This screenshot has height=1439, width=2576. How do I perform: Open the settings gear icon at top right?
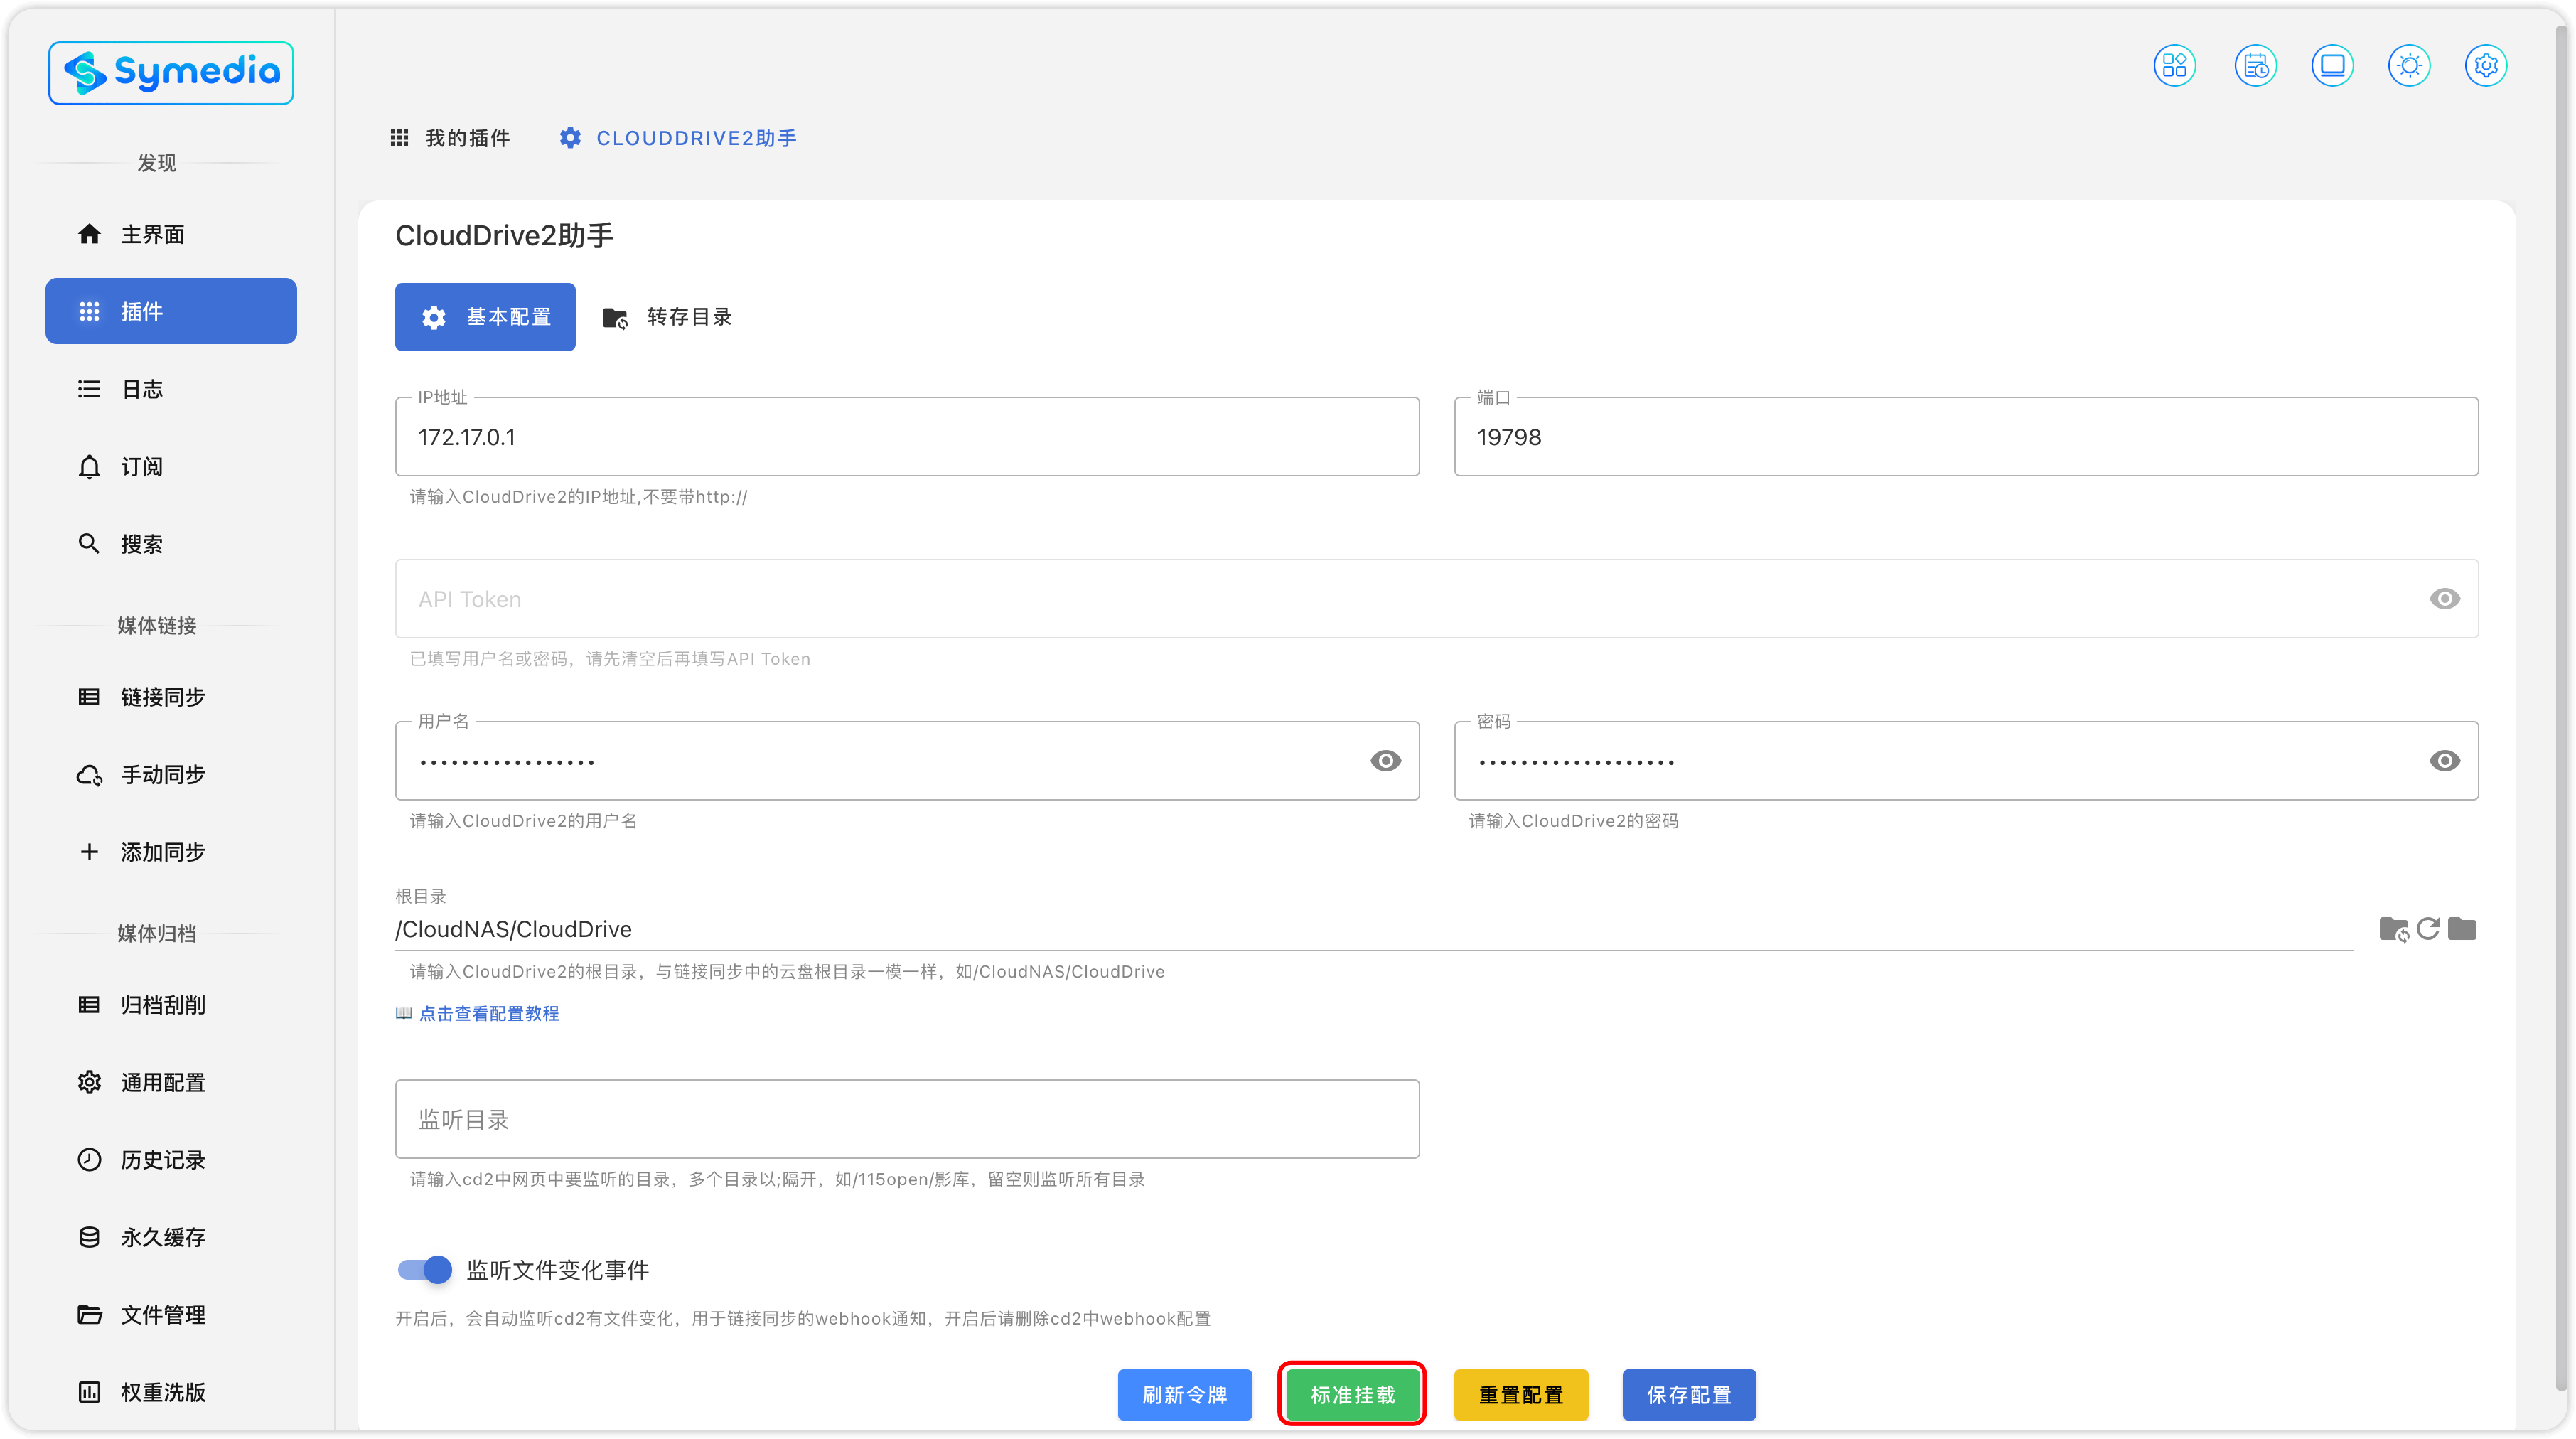click(2486, 66)
